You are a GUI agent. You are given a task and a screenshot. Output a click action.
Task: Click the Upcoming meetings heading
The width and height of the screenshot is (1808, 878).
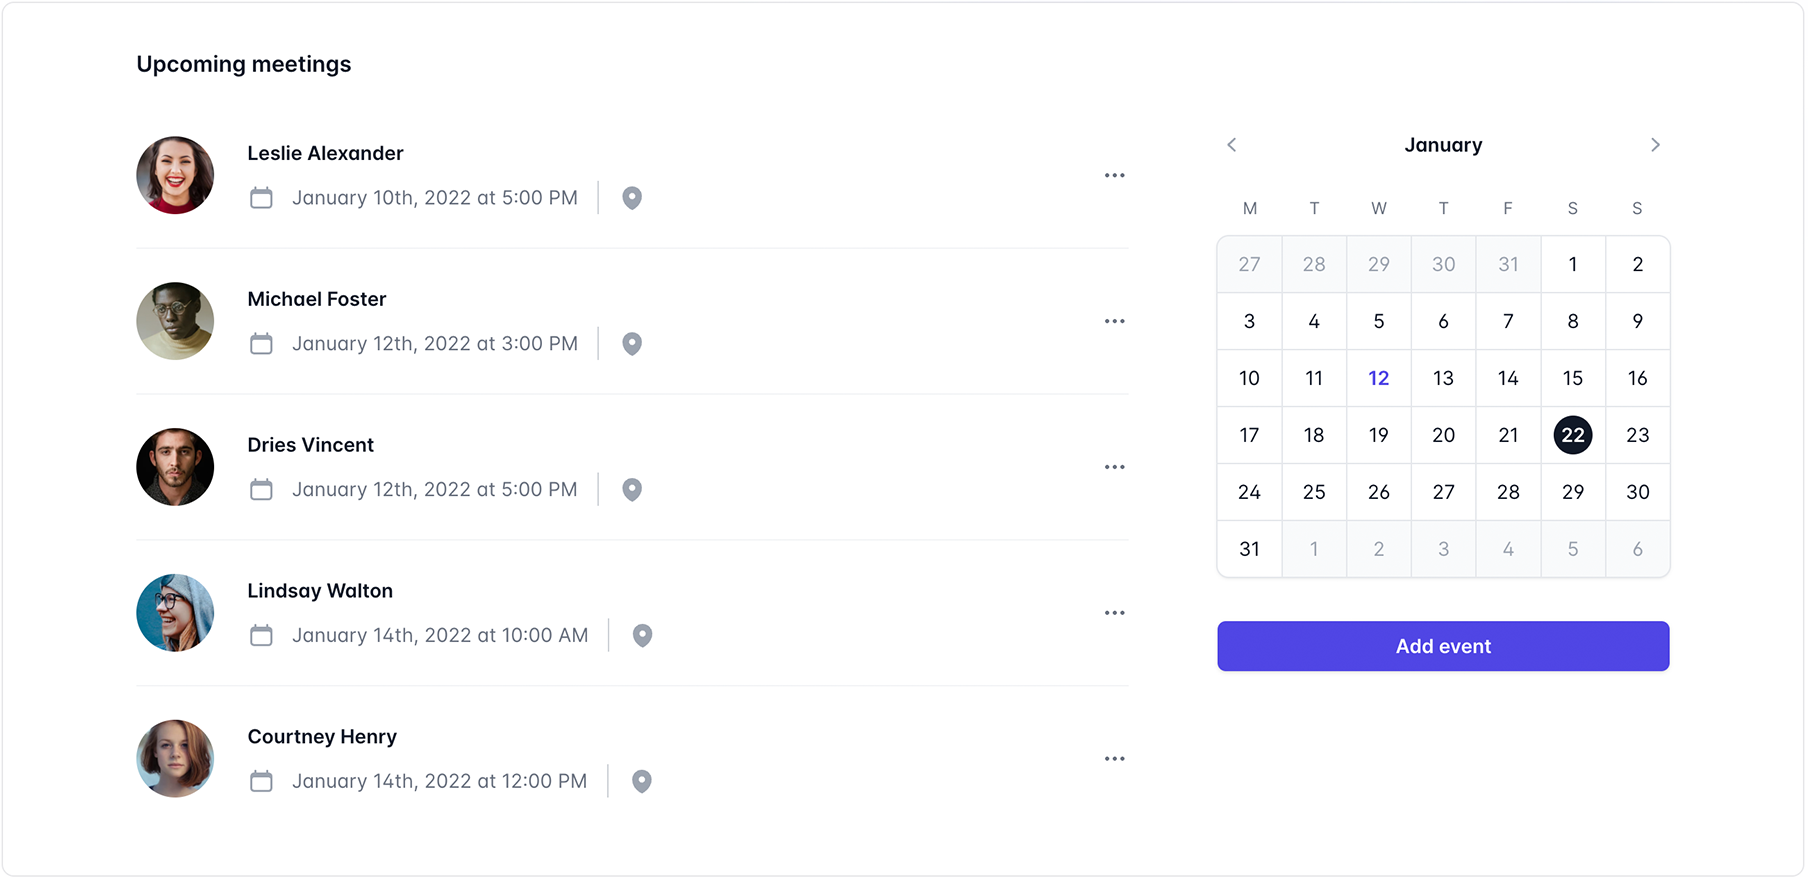[244, 63]
